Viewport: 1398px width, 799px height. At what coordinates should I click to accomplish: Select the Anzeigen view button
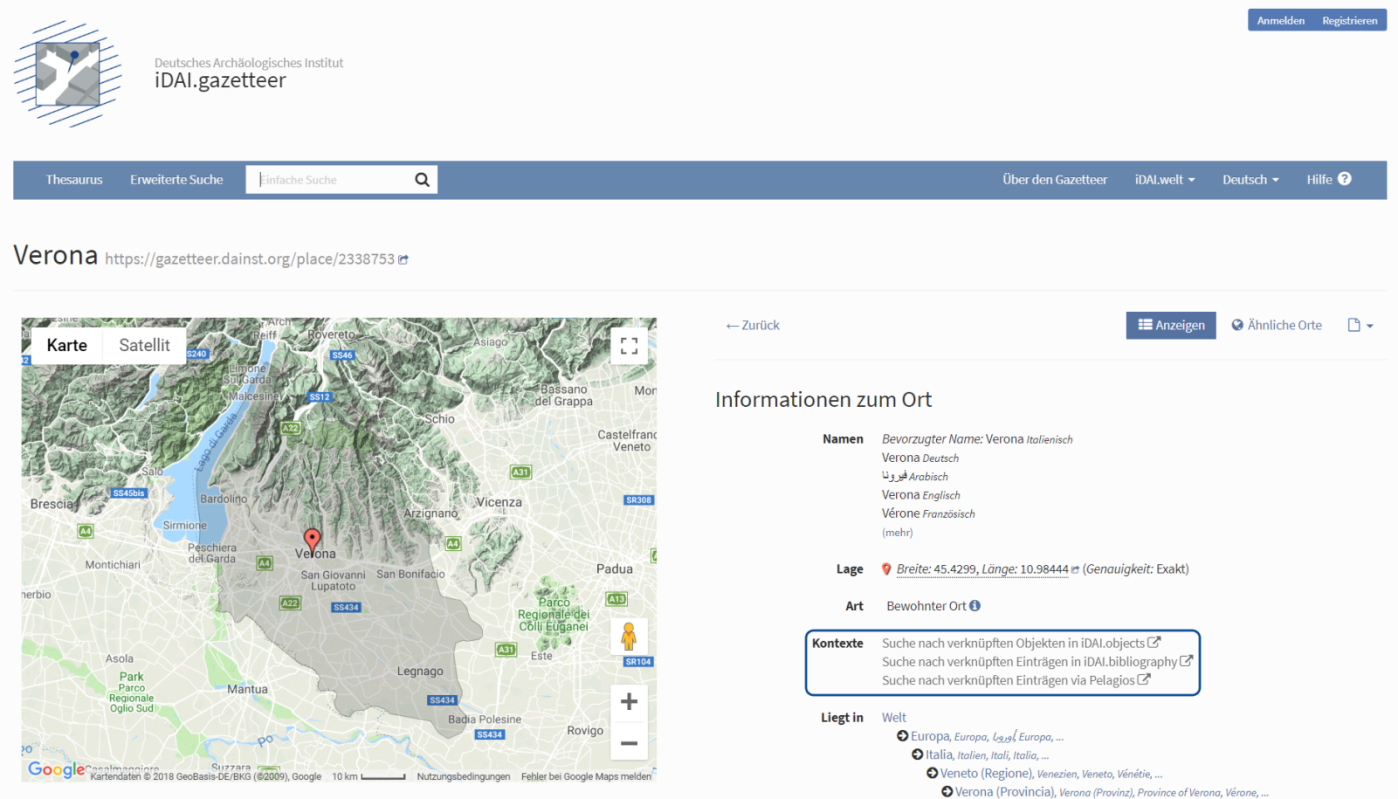[x=1170, y=325]
